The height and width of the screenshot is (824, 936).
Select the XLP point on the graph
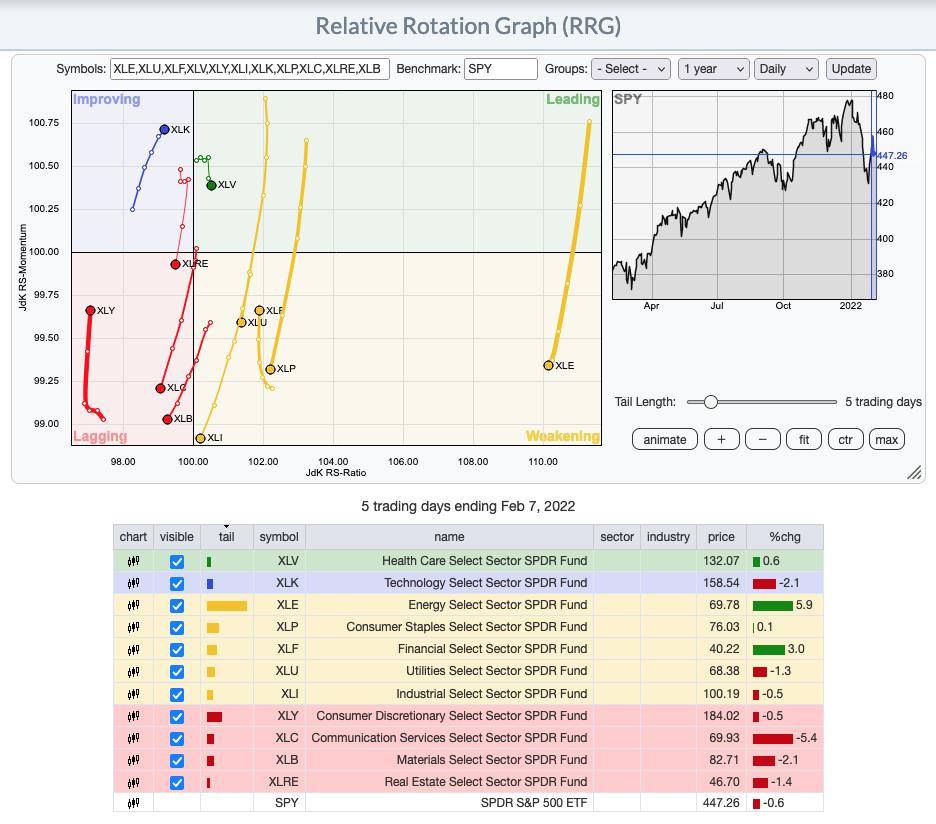point(270,370)
